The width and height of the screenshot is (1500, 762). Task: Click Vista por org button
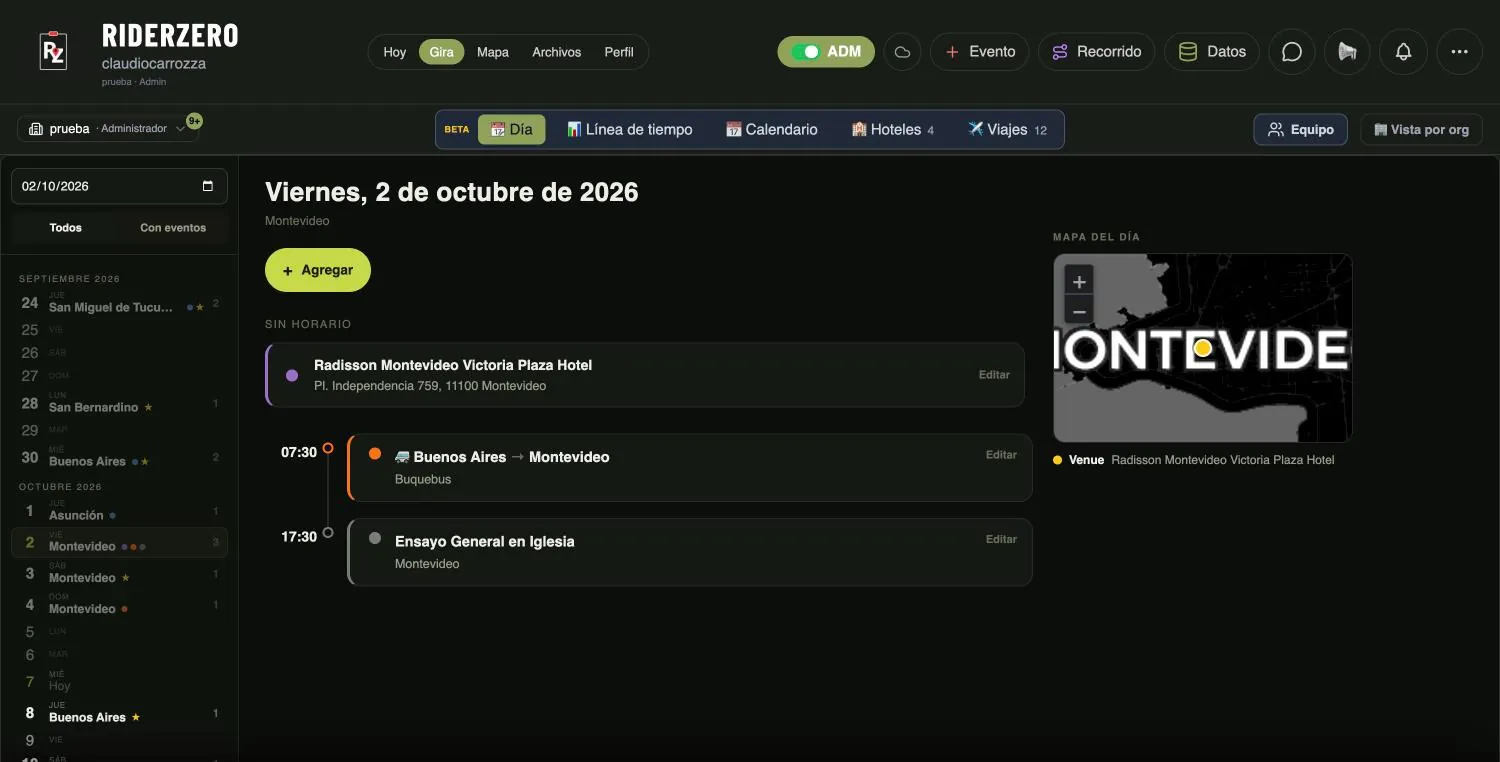tap(1421, 129)
